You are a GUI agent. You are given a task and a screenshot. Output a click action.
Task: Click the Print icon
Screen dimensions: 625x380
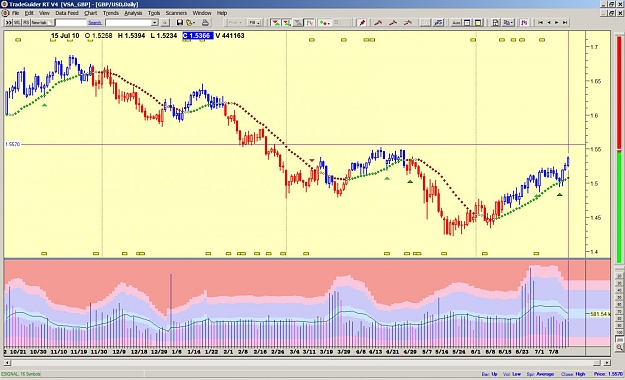(205, 23)
